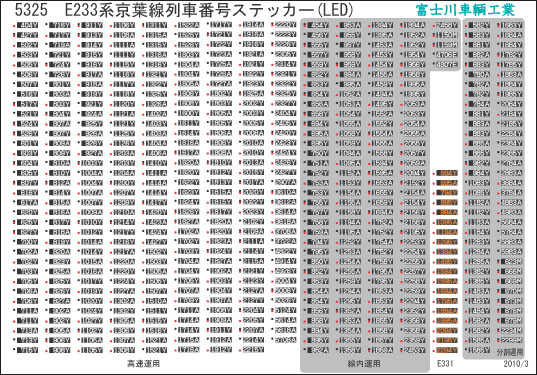Click the 4708E sticker in the gray section
This screenshot has height=375, width=537.
(447, 54)
